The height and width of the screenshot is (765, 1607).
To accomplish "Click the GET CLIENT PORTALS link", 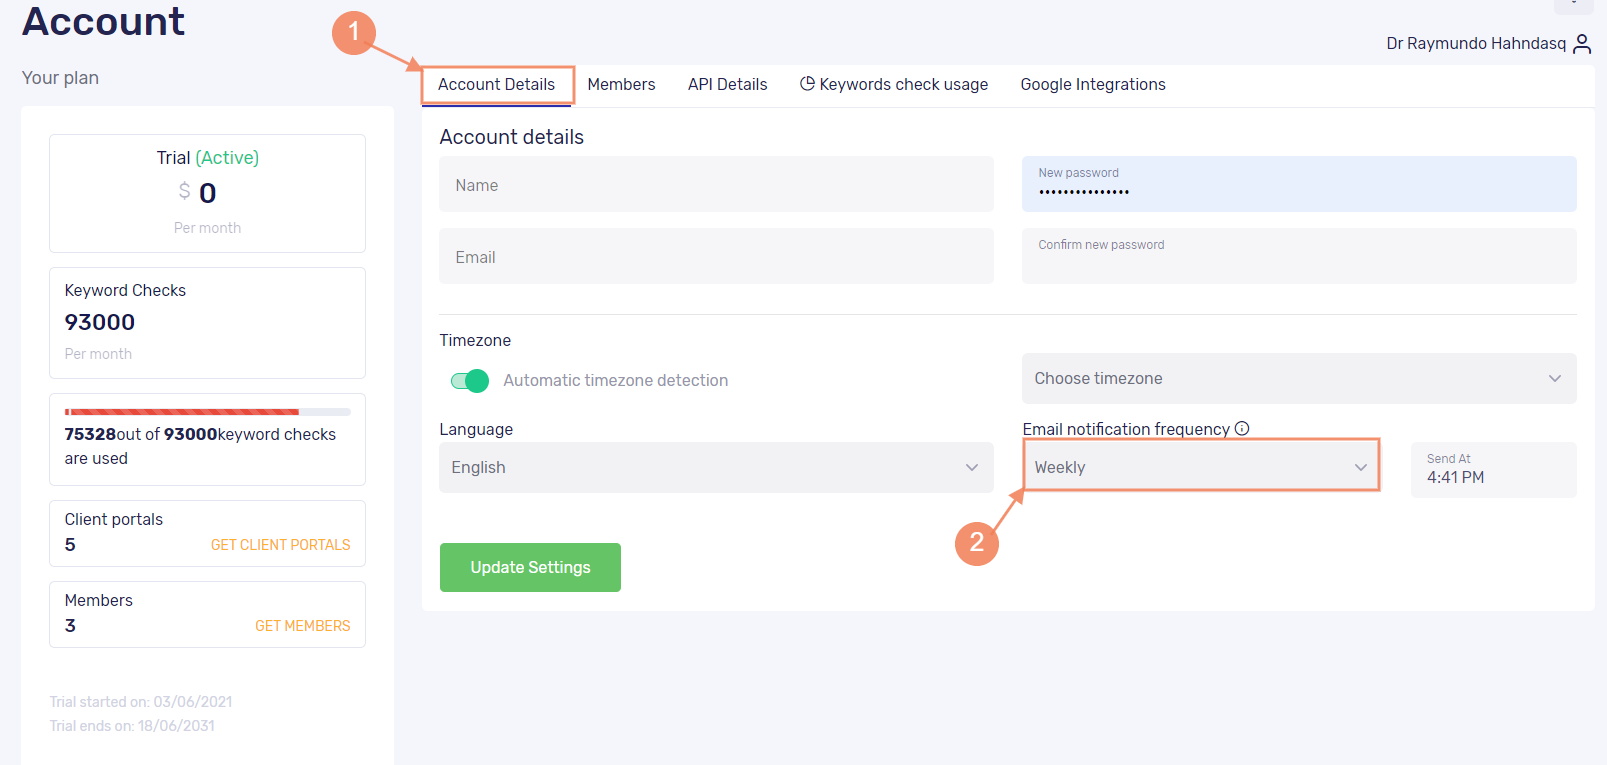I will click(x=280, y=545).
